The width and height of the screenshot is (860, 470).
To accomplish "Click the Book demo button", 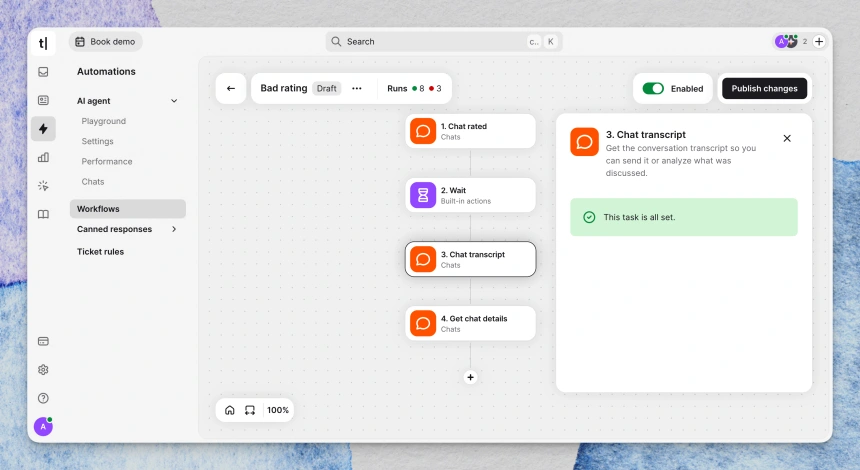I will (x=105, y=42).
